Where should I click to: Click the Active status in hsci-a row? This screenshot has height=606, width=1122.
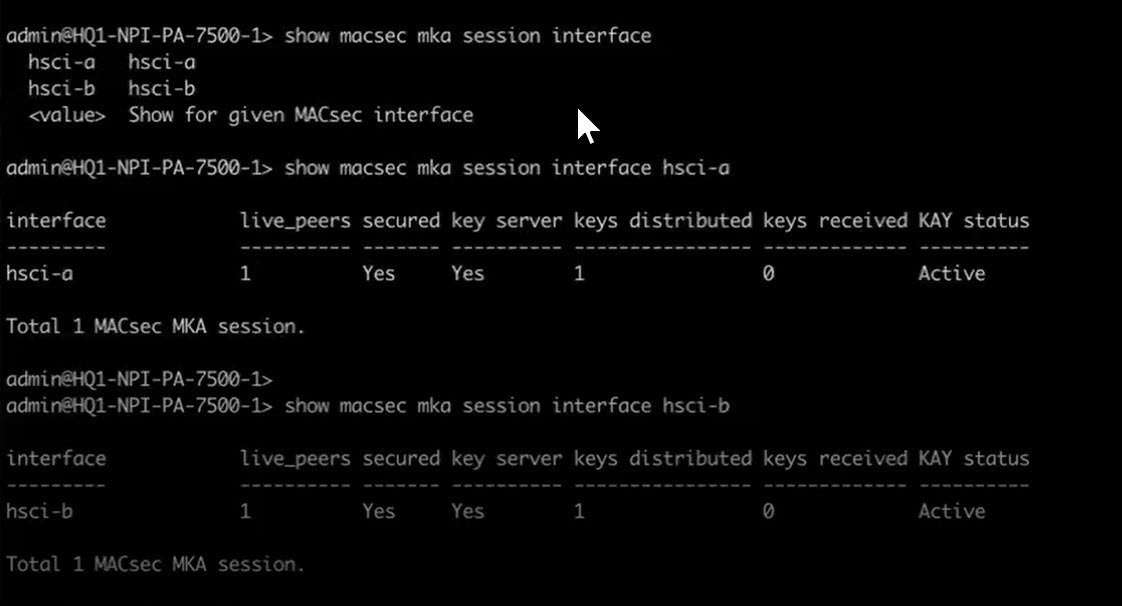point(951,274)
